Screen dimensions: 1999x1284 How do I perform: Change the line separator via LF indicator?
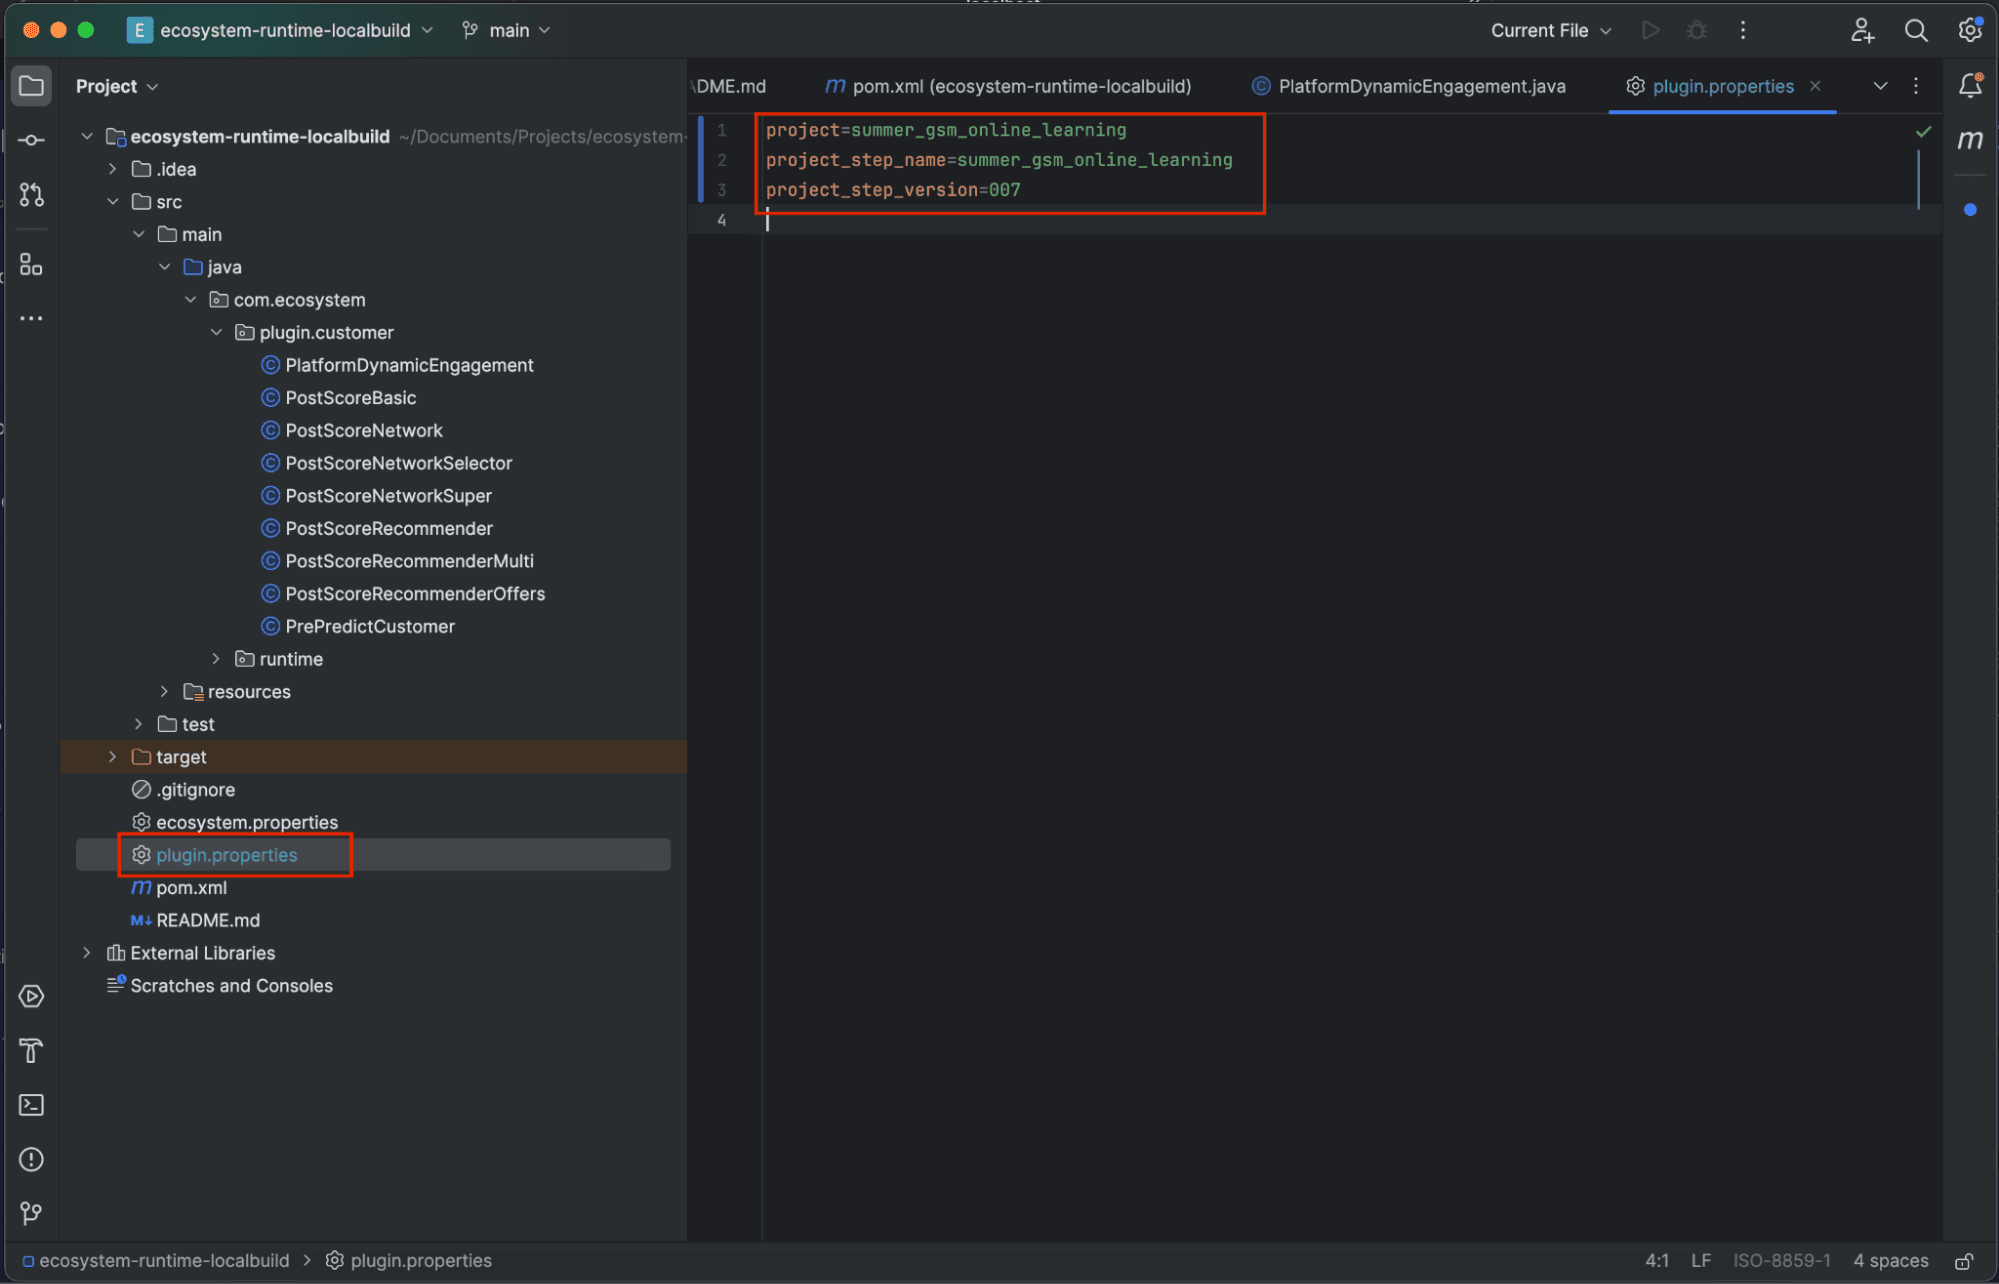tap(1700, 1260)
